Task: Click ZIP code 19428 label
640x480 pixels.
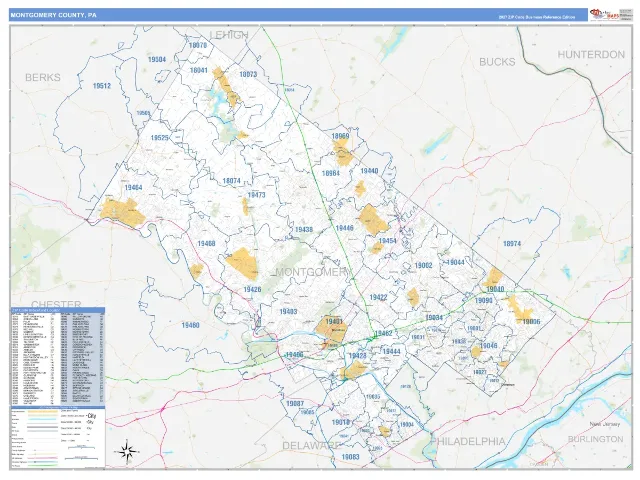Action: coord(358,356)
